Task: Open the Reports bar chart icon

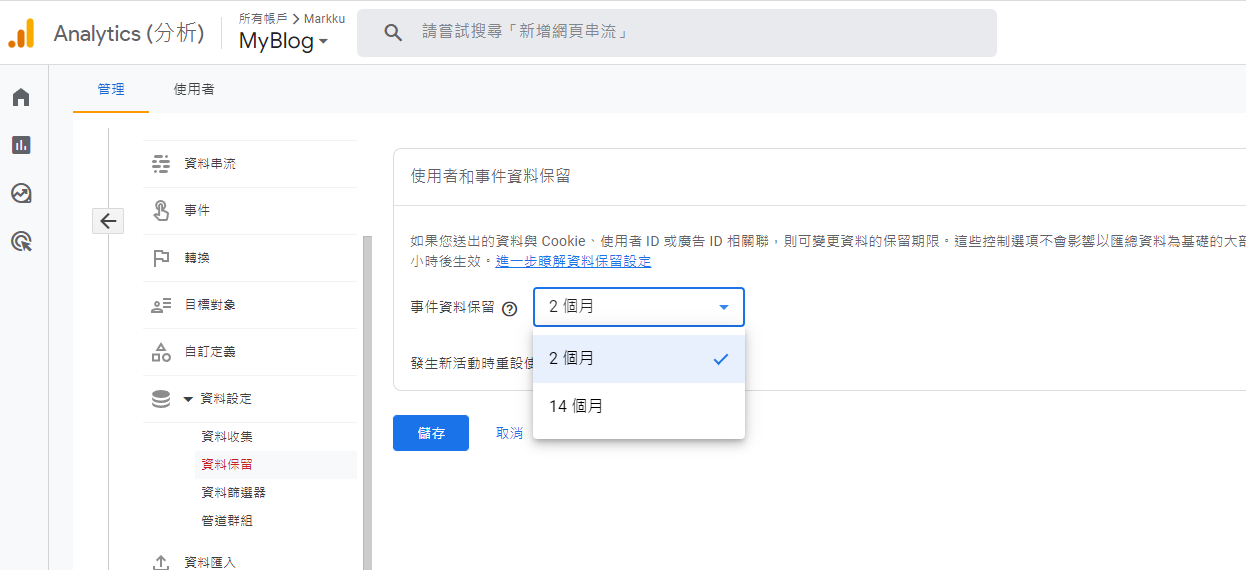Action: click(x=21, y=145)
